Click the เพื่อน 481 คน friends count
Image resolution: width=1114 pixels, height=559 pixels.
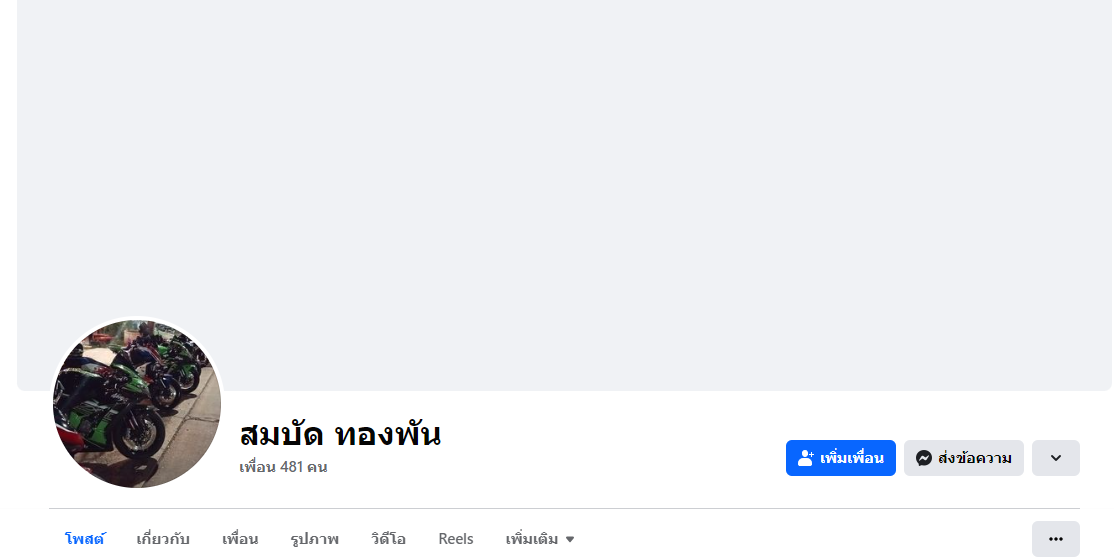click(x=283, y=467)
